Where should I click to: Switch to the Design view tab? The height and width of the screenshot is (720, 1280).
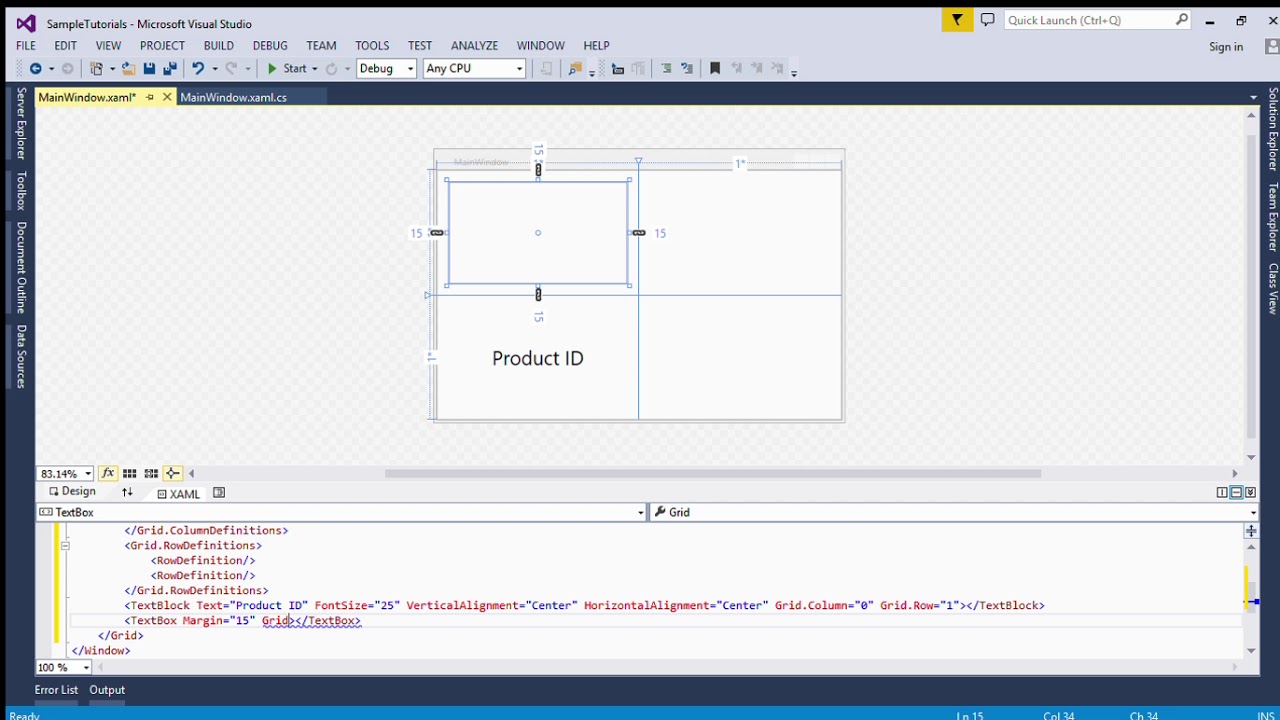(71, 492)
